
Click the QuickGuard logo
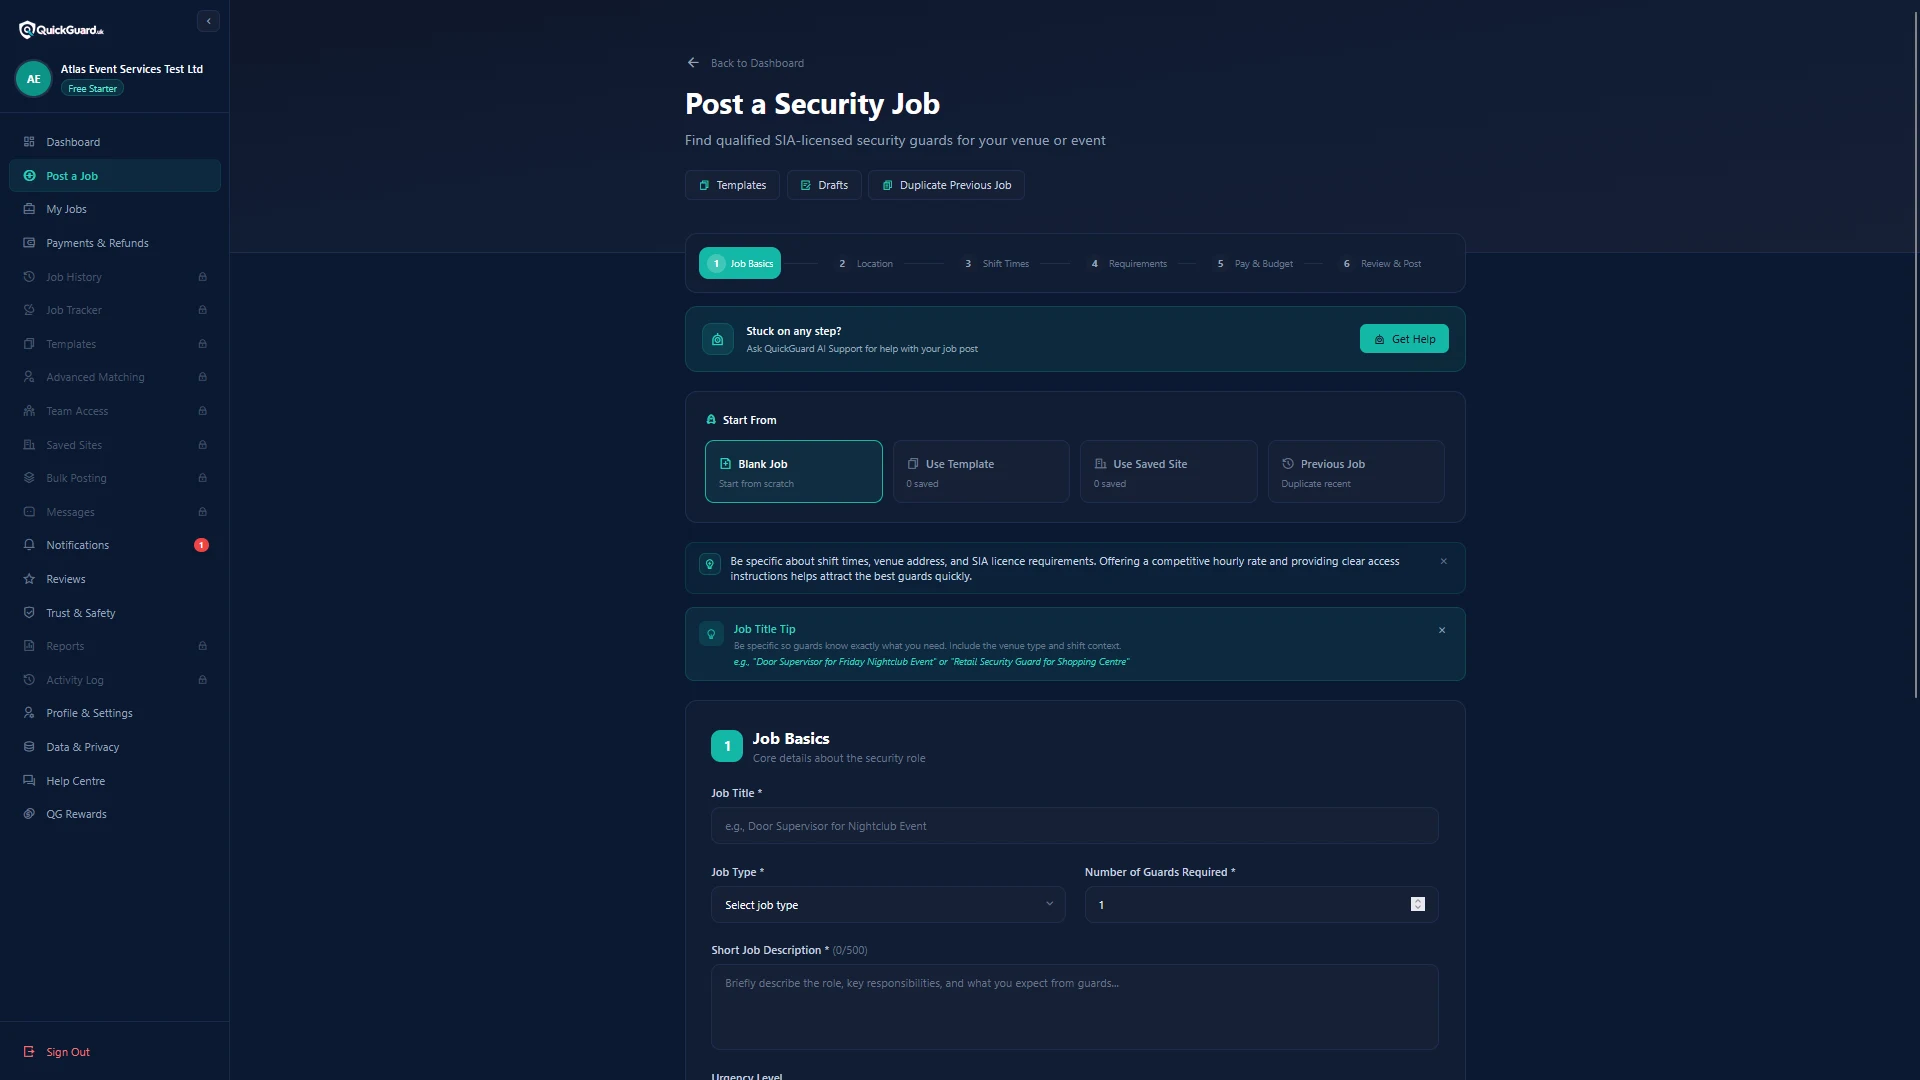[61, 30]
